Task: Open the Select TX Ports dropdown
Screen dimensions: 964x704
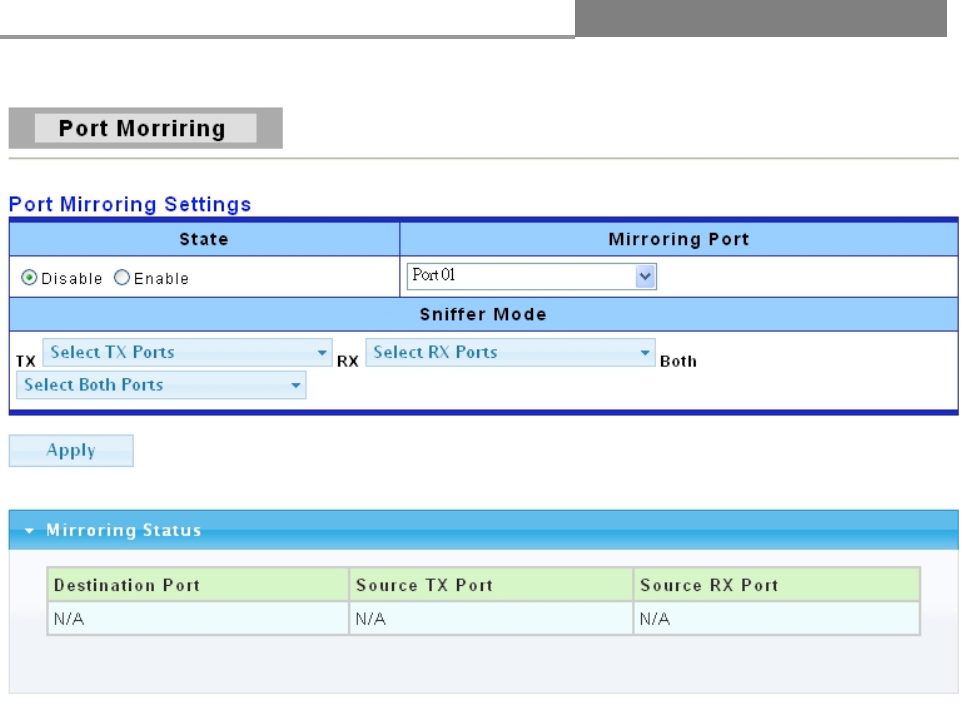Action: 188,352
